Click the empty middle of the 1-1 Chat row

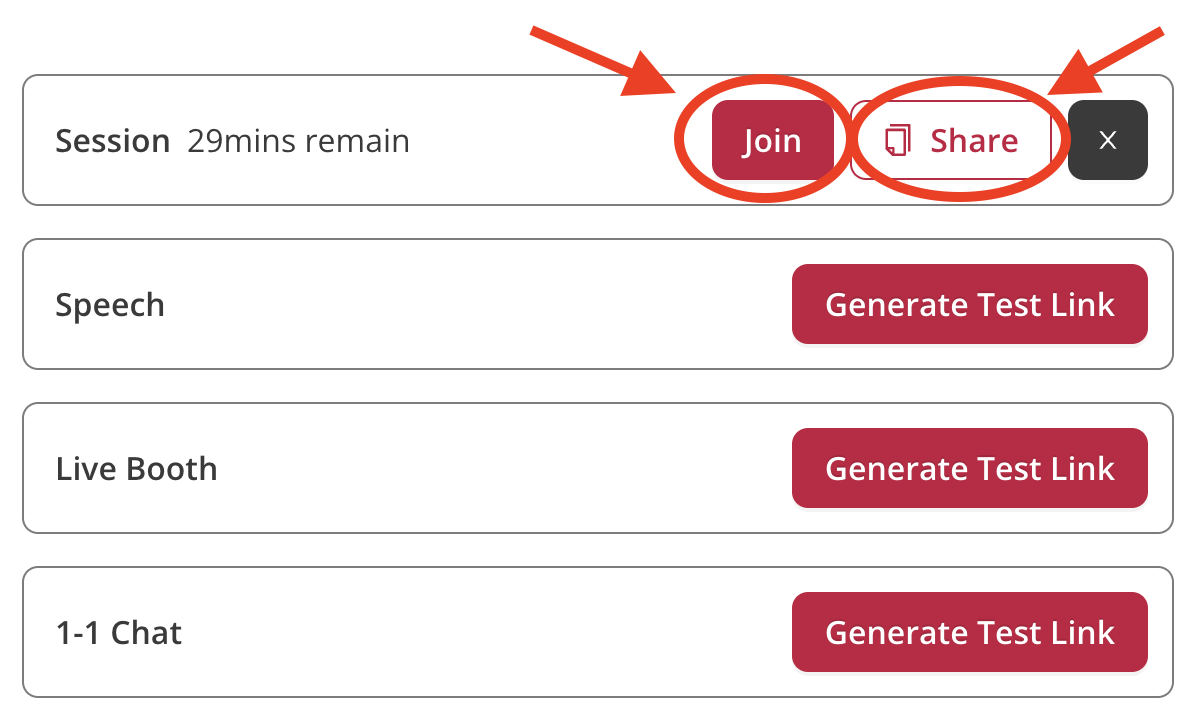(x=480, y=632)
